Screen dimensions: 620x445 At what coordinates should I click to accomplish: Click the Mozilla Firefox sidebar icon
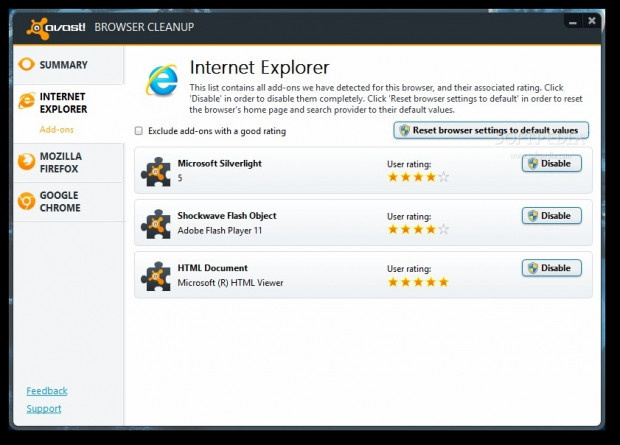26,162
